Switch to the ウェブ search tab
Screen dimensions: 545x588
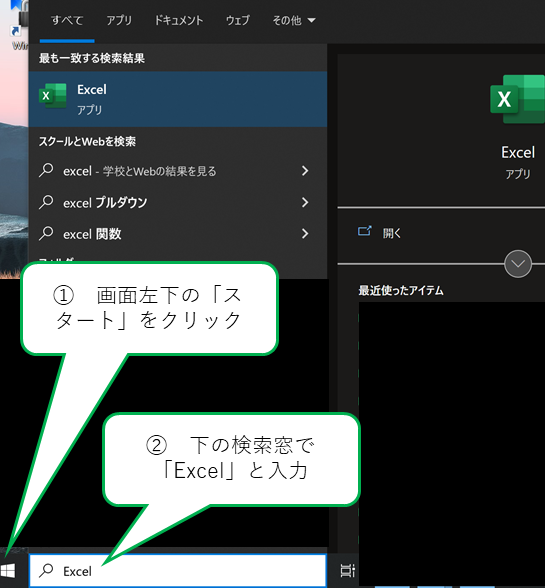pyautogui.click(x=237, y=20)
